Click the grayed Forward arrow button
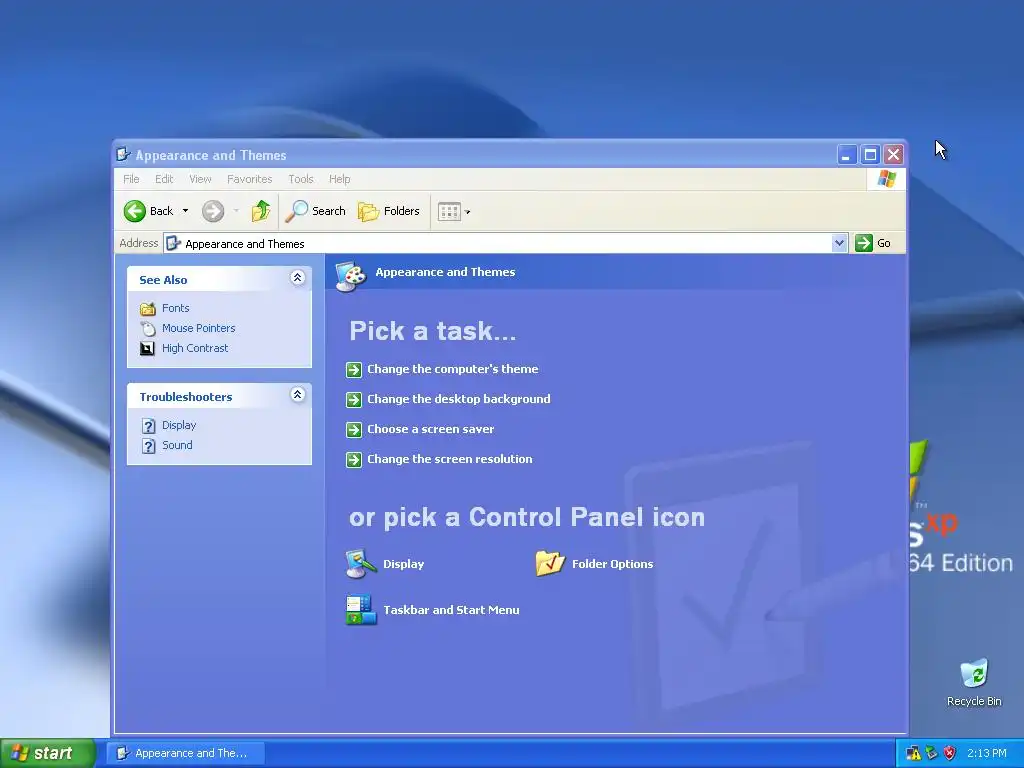 coord(213,211)
